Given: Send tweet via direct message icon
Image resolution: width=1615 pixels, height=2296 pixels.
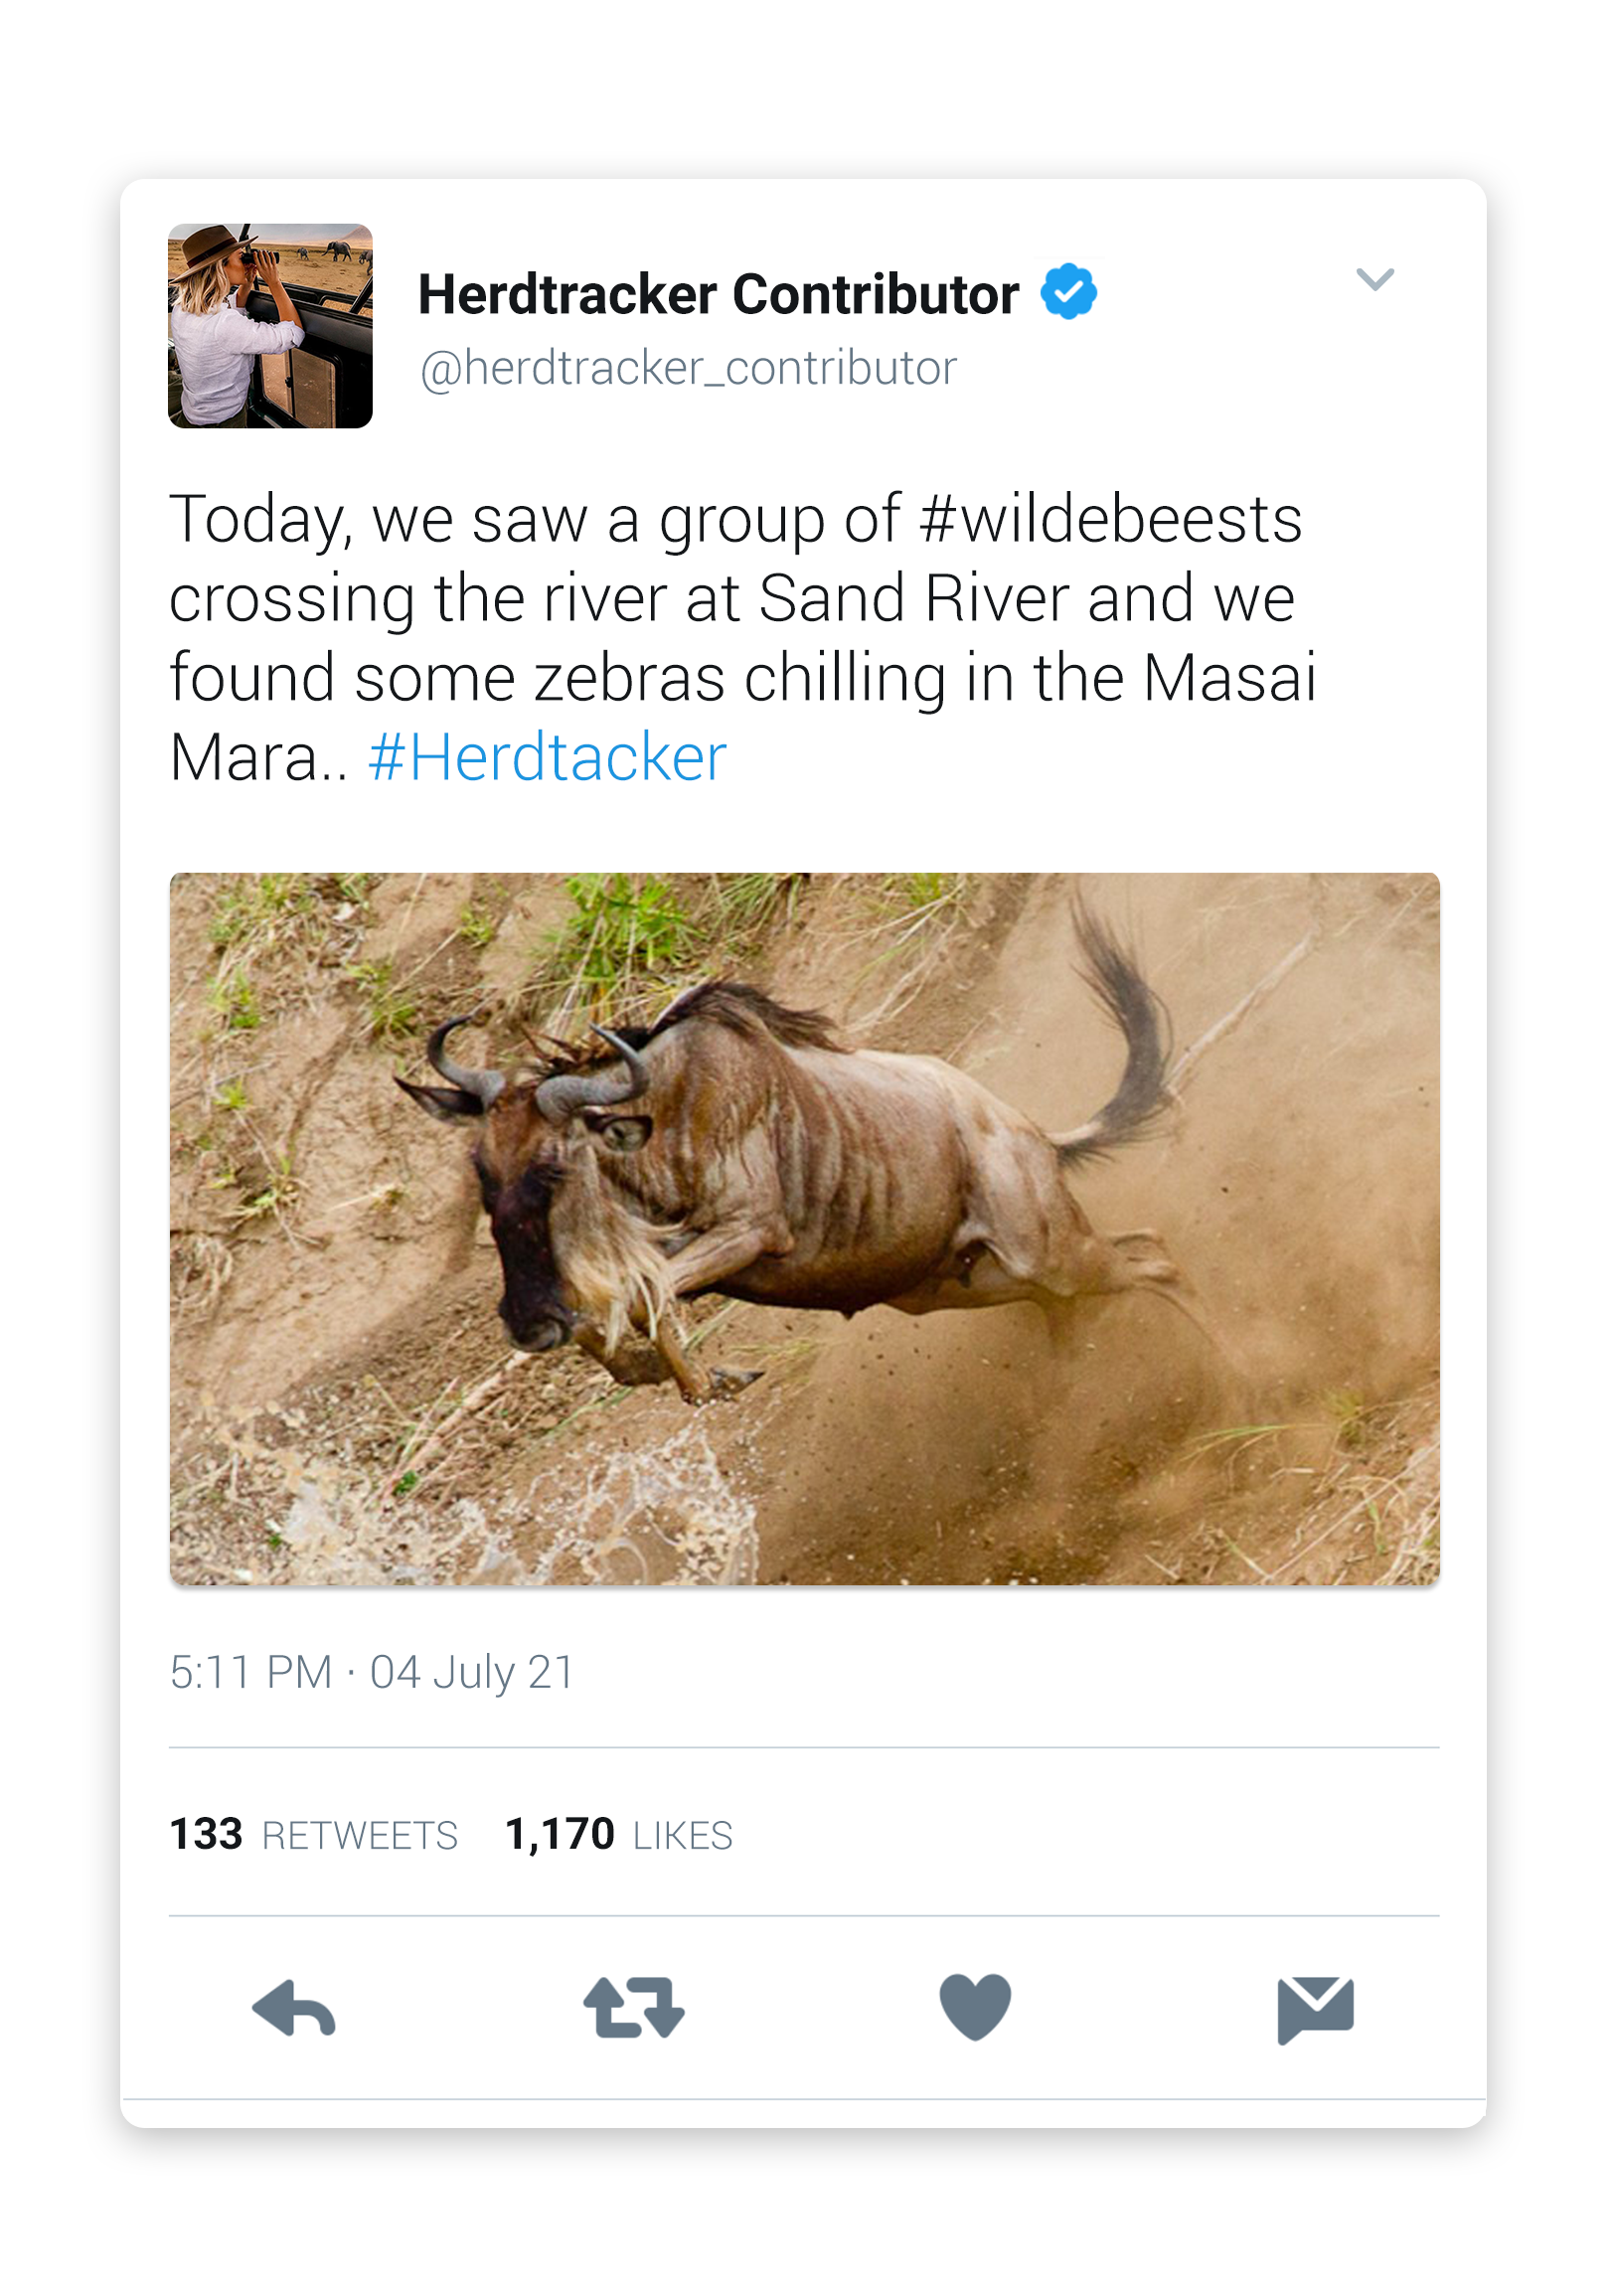Looking at the screenshot, I should pyautogui.click(x=1315, y=2008).
